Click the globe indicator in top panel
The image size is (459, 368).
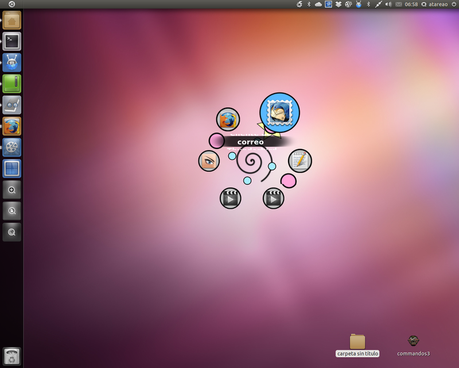pos(348,4)
